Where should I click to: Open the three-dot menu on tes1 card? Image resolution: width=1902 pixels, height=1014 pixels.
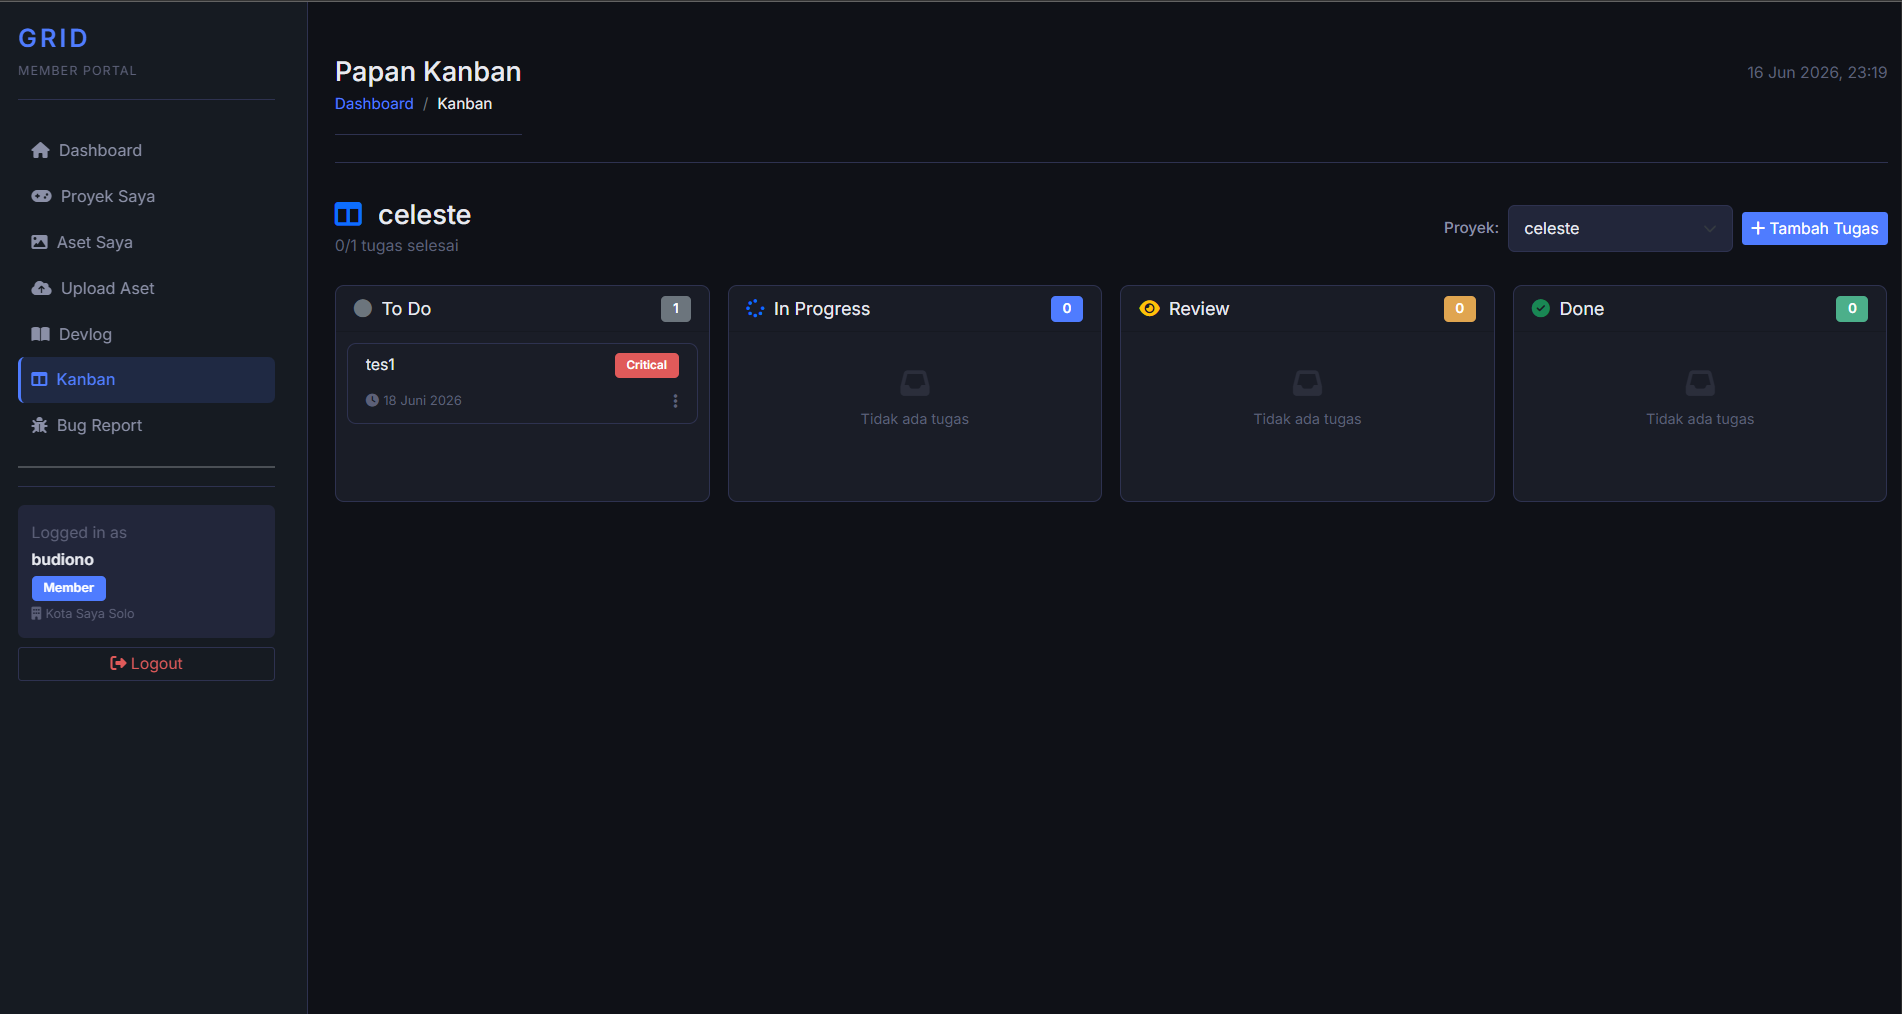tap(675, 400)
